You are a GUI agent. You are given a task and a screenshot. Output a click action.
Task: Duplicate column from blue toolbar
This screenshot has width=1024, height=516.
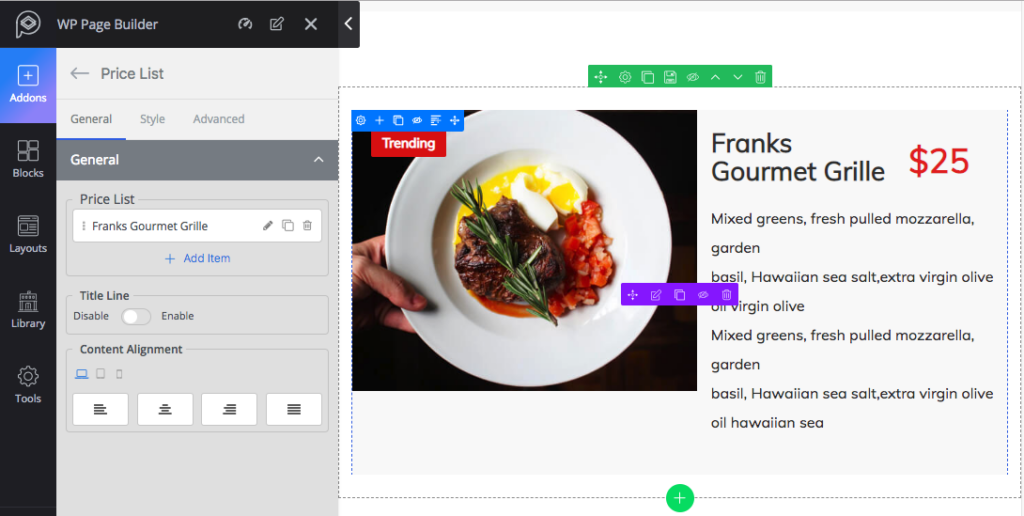pos(398,120)
